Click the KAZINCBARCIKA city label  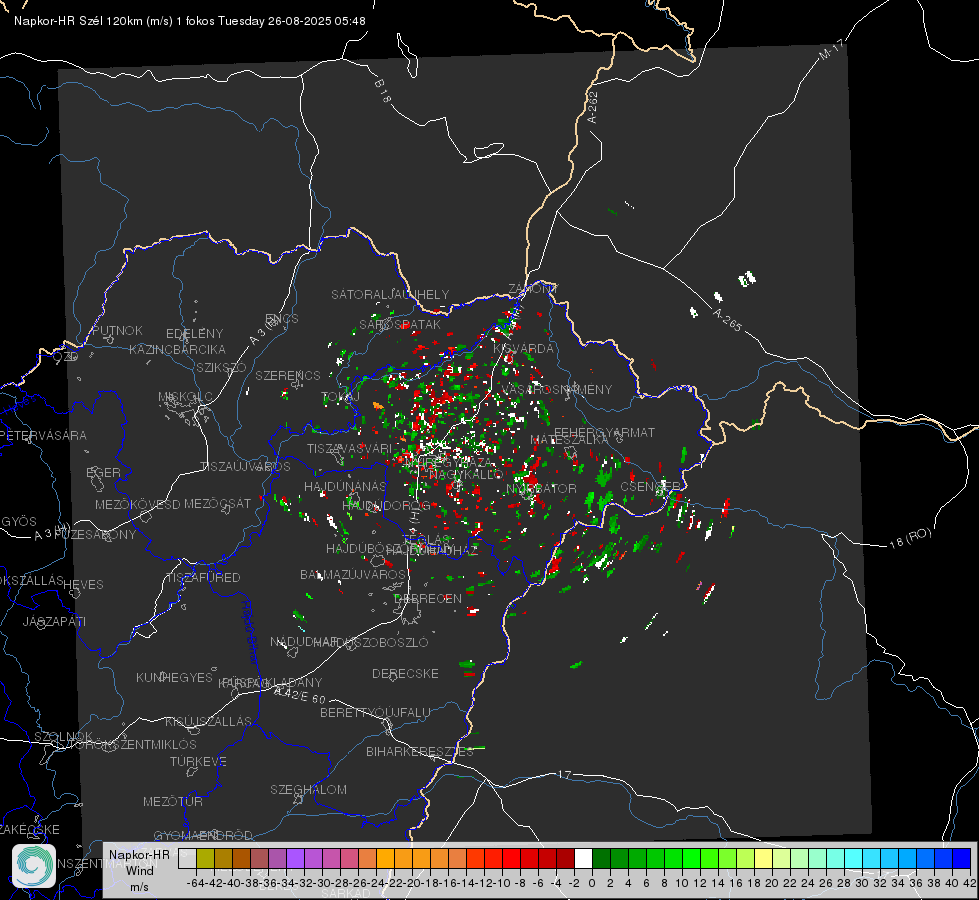177,349
